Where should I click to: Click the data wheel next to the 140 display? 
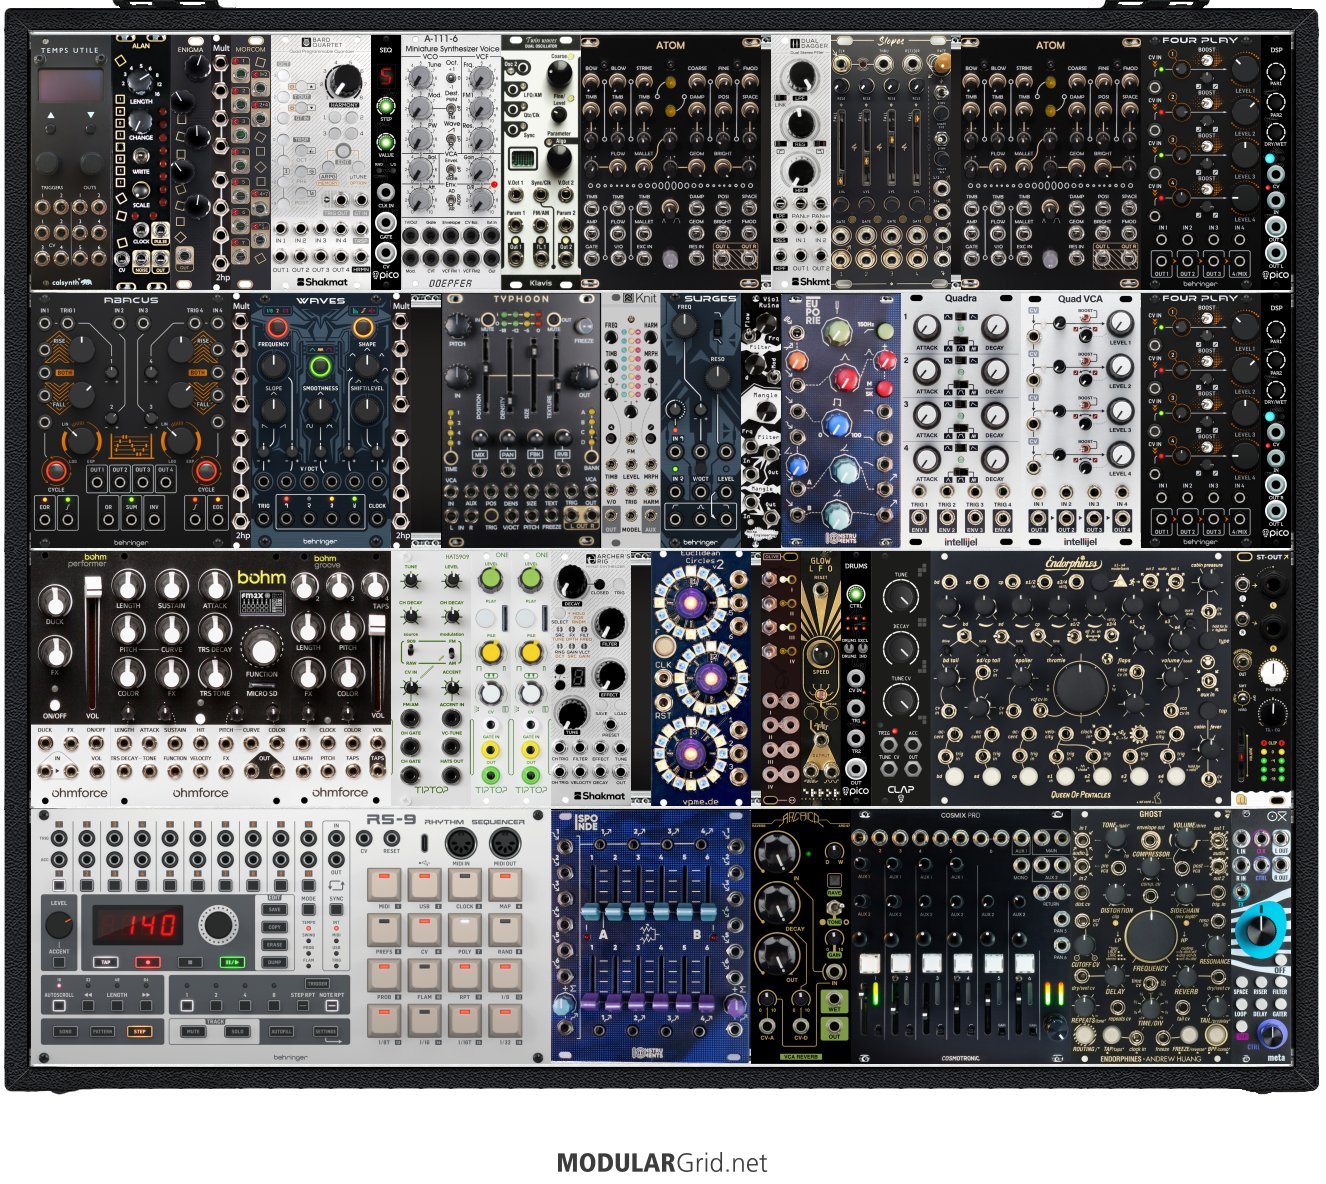pyautogui.click(x=216, y=925)
